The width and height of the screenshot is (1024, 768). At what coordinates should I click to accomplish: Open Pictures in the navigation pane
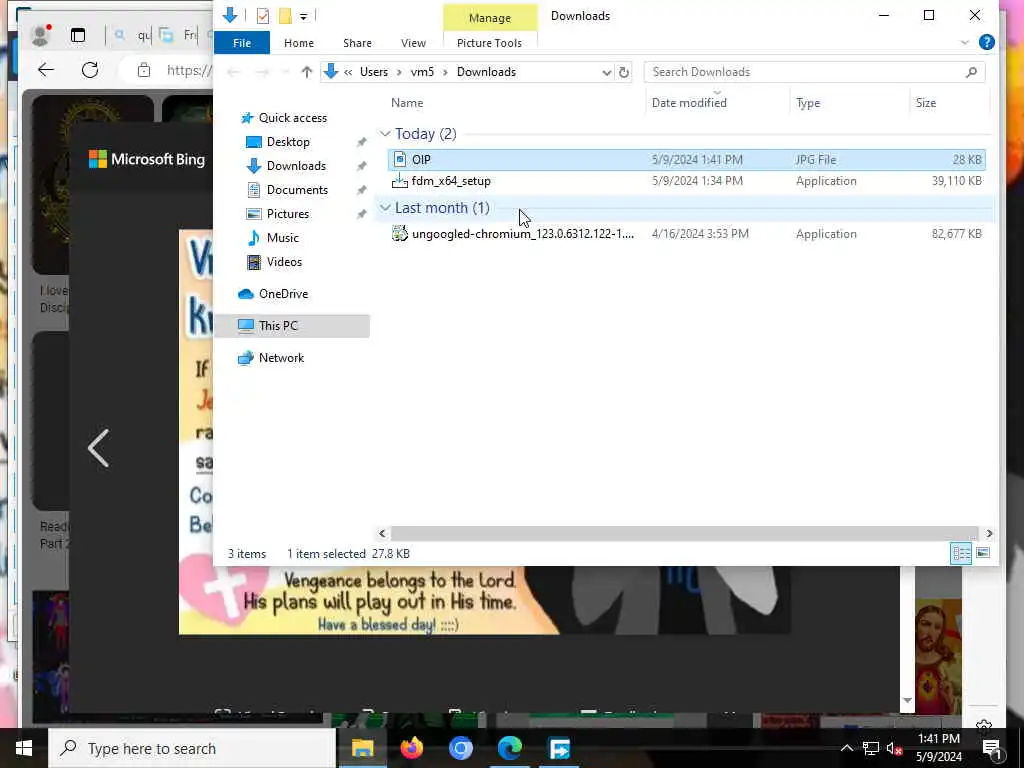point(287,214)
